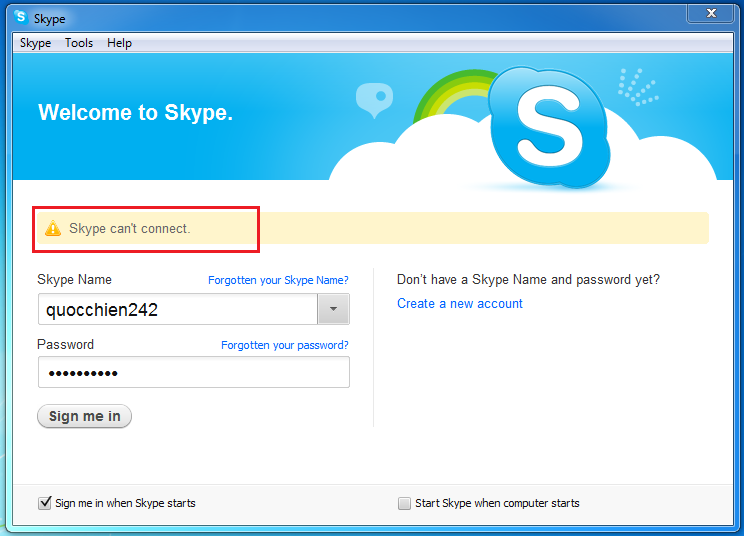Open the Help menu

coord(119,43)
